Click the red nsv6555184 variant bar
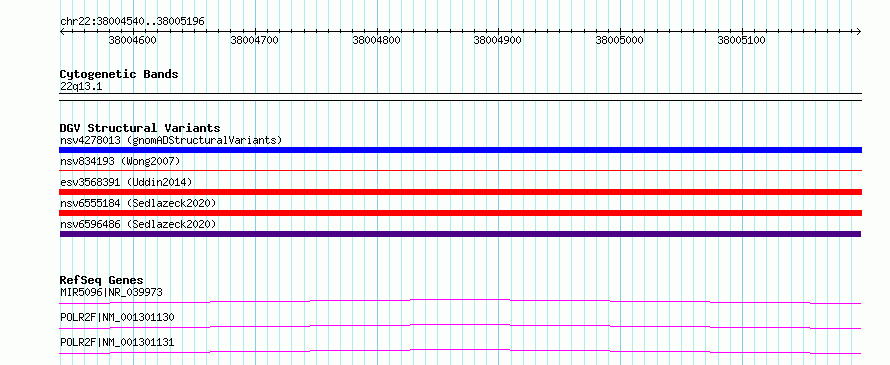 pos(460,213)
